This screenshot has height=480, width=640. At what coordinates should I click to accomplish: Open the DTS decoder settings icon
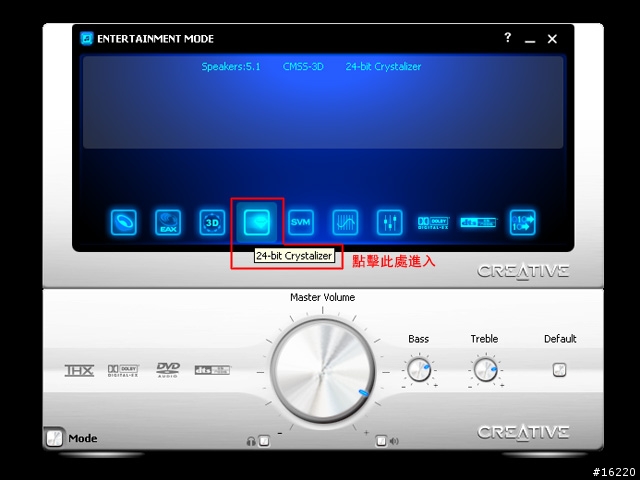[478, 222]
